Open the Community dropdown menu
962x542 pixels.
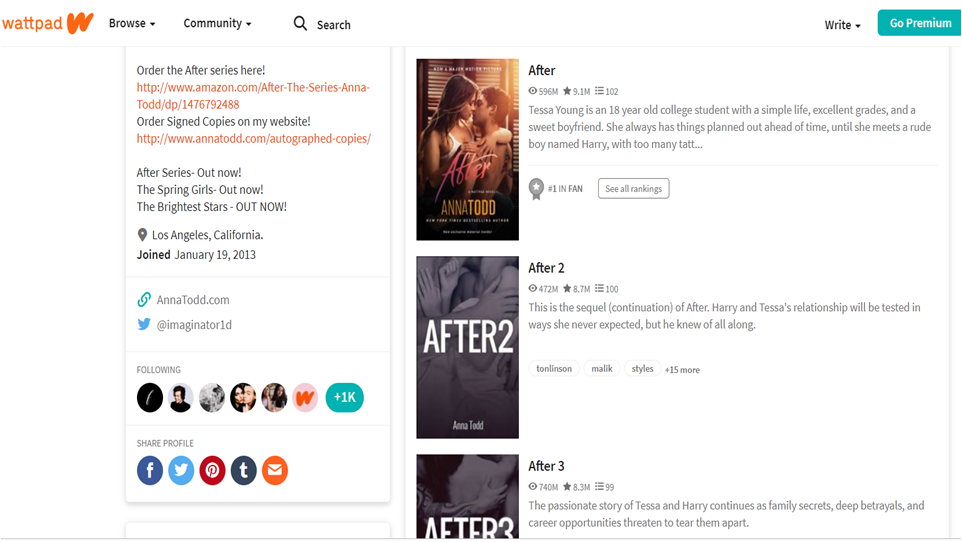[217, 23]
